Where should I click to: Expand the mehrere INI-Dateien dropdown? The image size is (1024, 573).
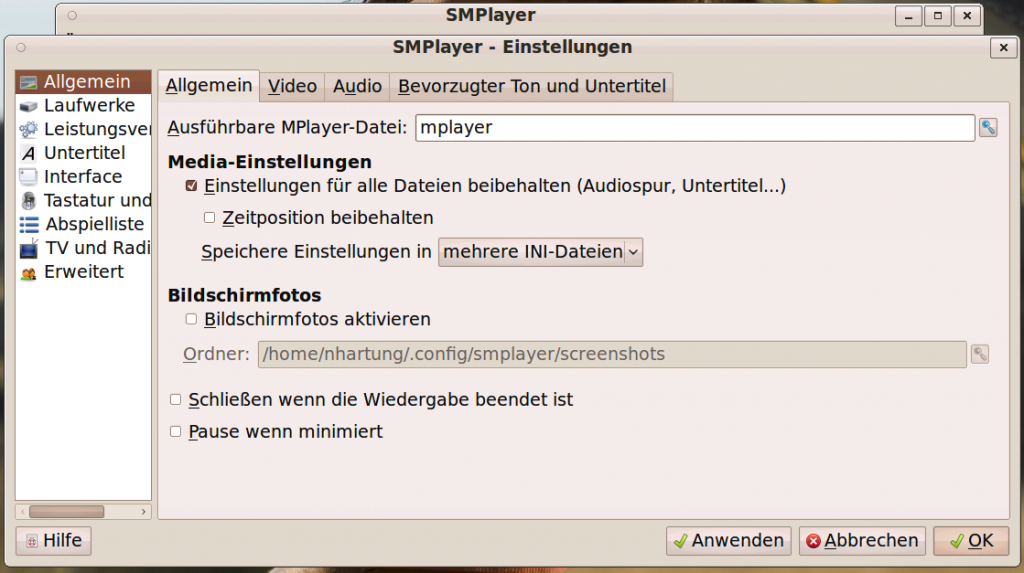coord(540,252)
